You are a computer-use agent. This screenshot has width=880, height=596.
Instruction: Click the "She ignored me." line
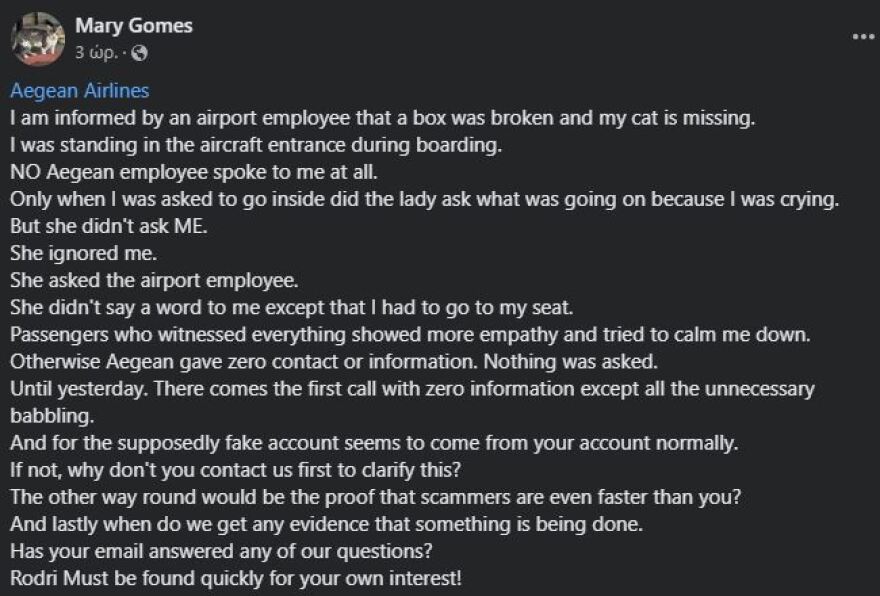pyautogui.click(x=77, y=253)
